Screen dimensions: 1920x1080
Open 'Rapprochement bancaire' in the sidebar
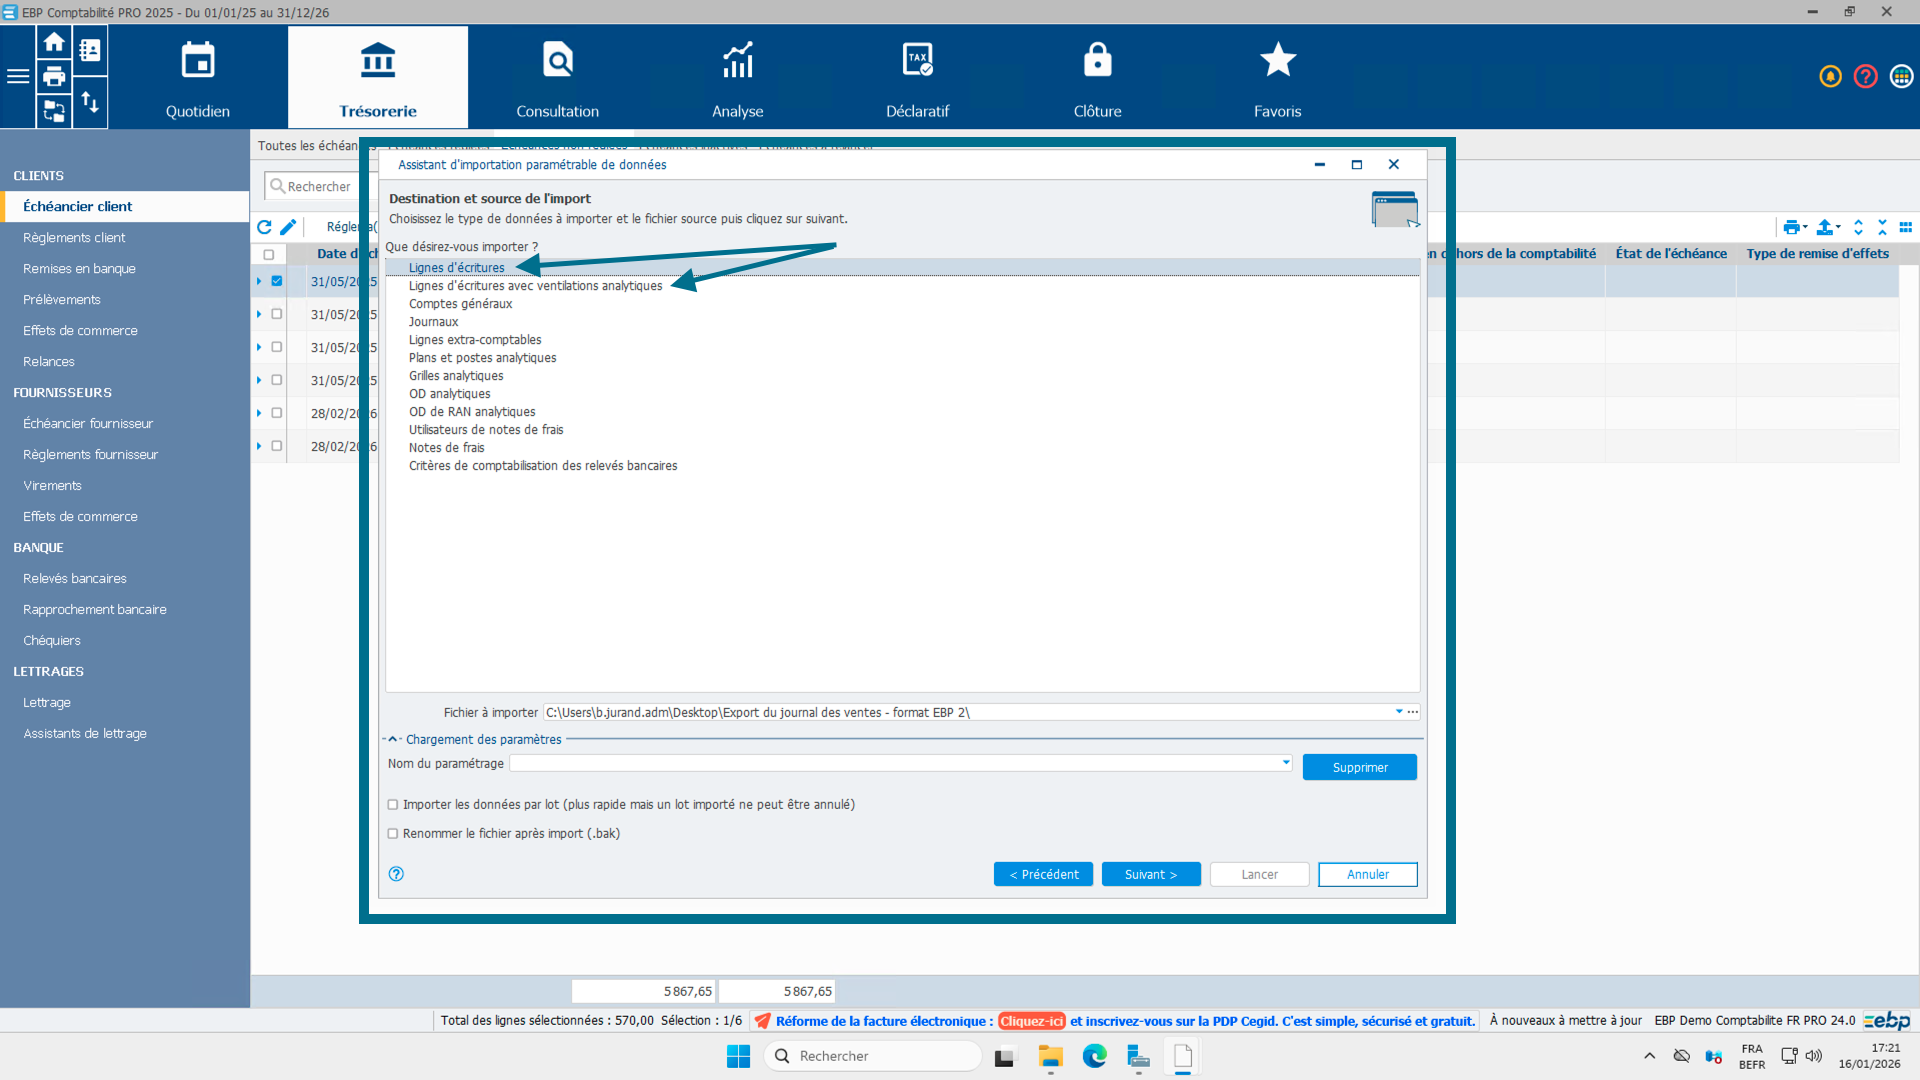(x=95, y=609)
